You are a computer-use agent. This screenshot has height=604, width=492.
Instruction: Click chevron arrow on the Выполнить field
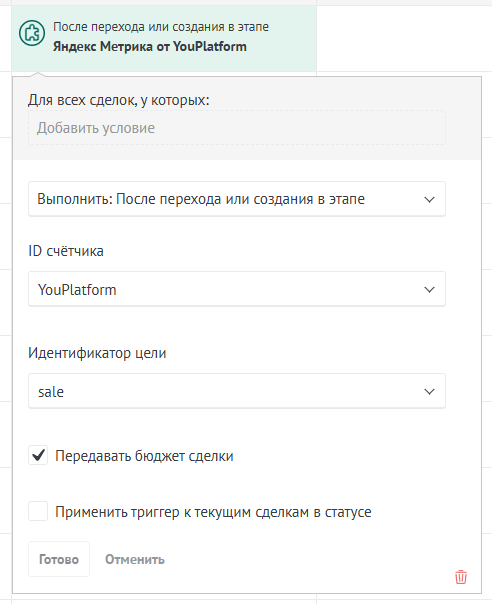coord(429,200)
